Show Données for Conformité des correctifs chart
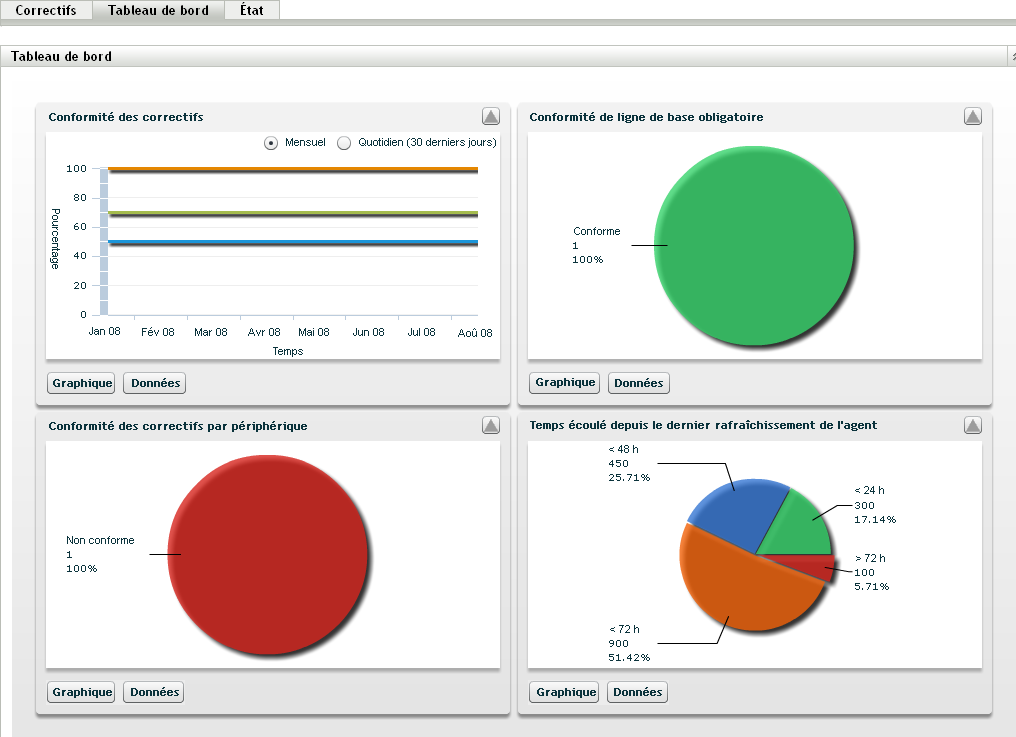The image size is (1016, 737). (155, 383)
